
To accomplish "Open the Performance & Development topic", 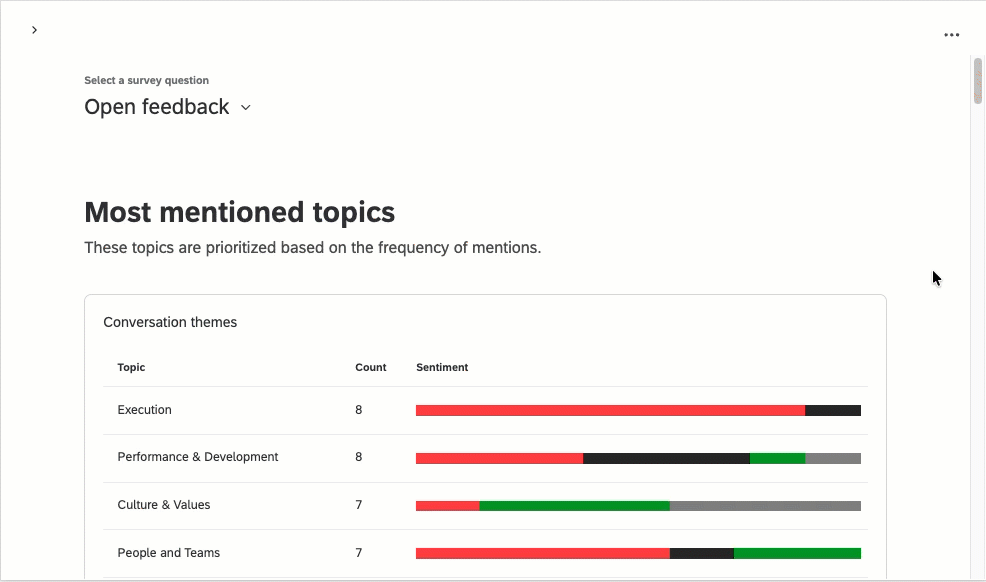I will click(x=197, y=457).
